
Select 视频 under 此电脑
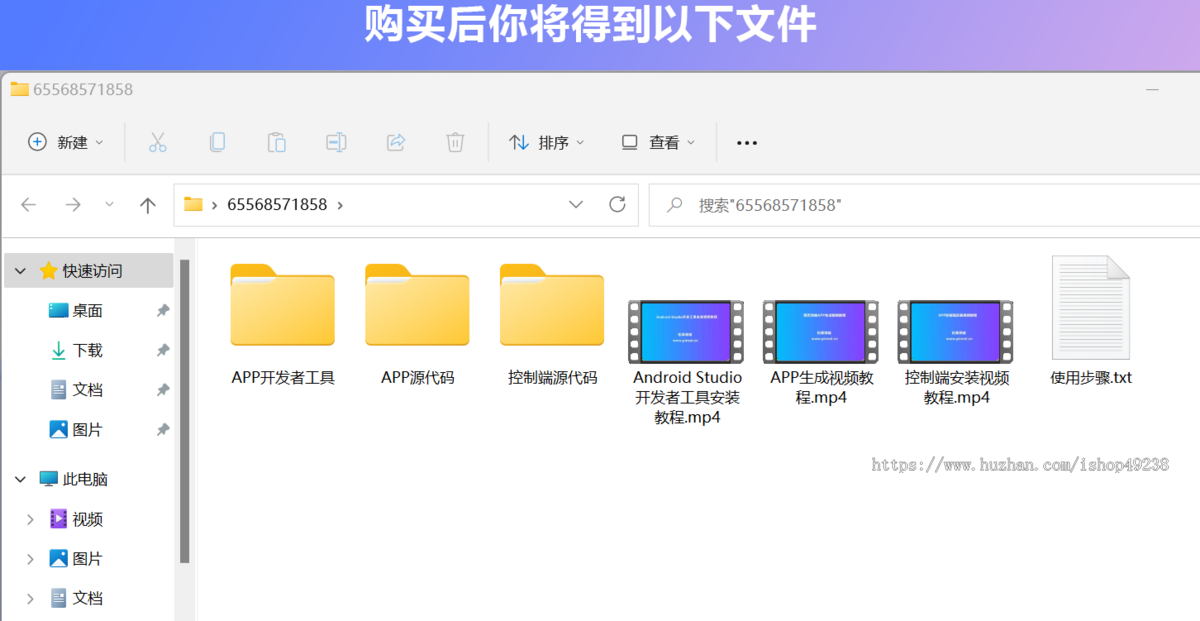[89, 519]
